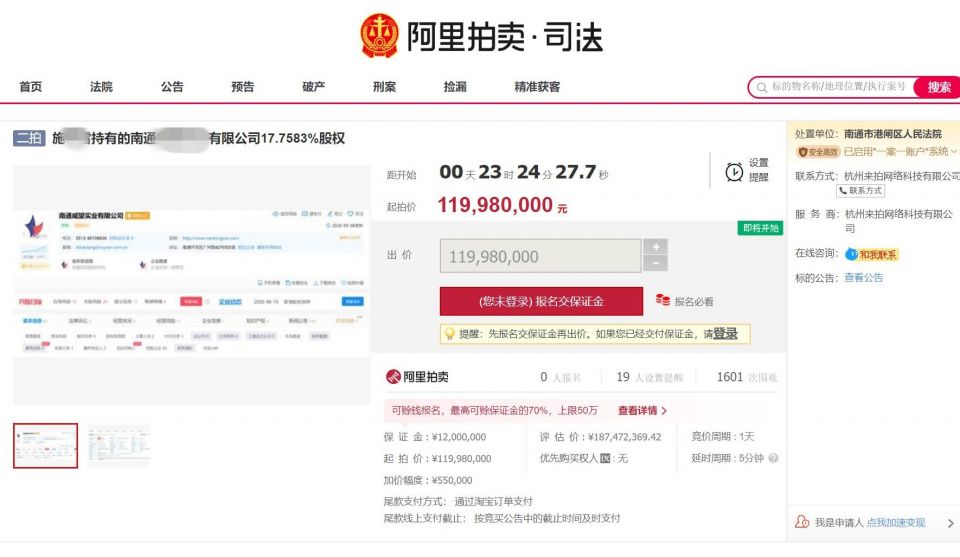Click the question mark help icon beside 5分钟
The height and width of the screenshot is (557, 960).
click(773, 458)
